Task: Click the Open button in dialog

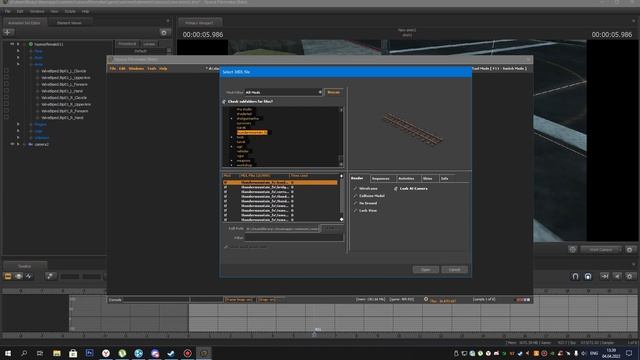Action: coord(426,270)
